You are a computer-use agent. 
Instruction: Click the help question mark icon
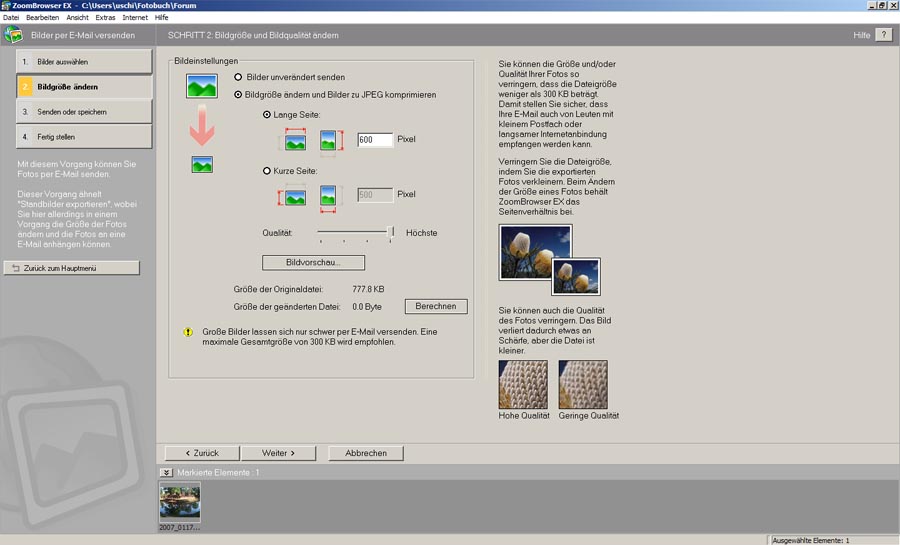(883, 35)
